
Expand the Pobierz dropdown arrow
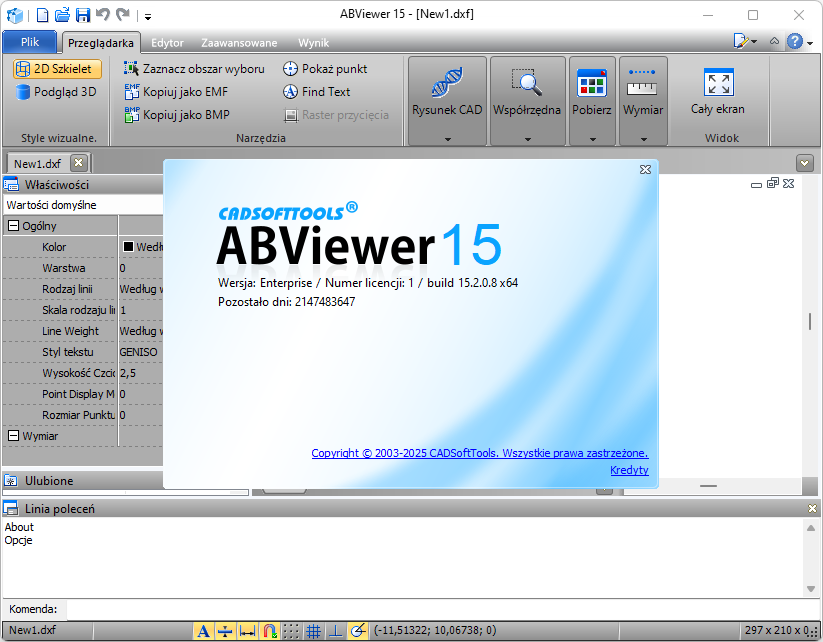(593, 139)
